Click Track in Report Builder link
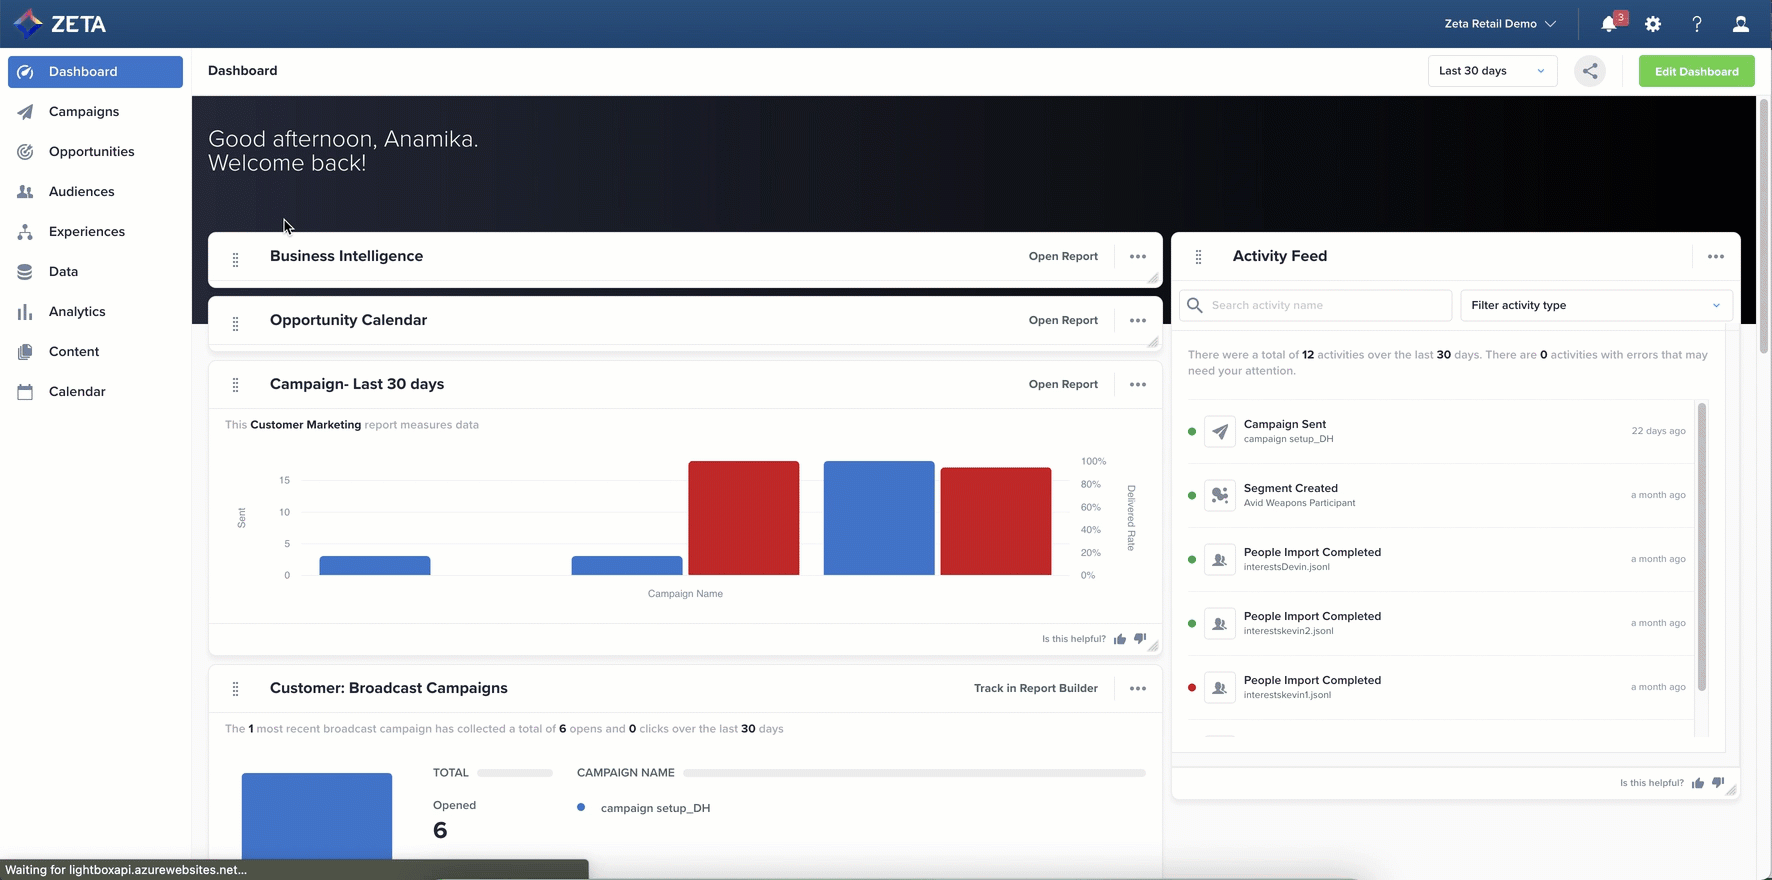The height and width of the screenshot is (880, 1772). (1035, 688)
